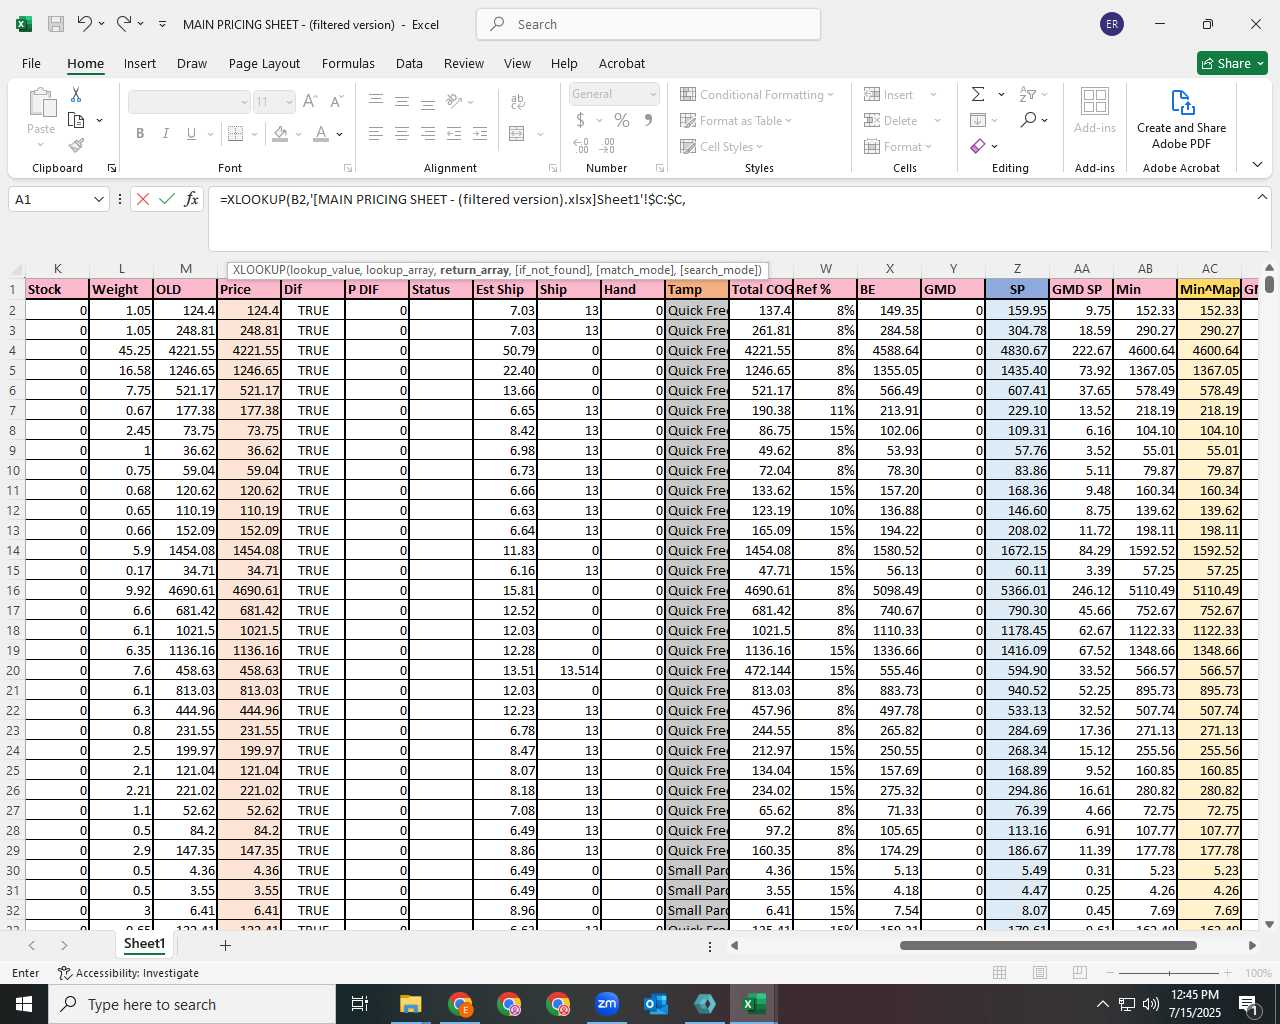Collapse the ribbon with chevron
The width and height of the screenshot is (1280, 1024).
[x=1257, y=165]
